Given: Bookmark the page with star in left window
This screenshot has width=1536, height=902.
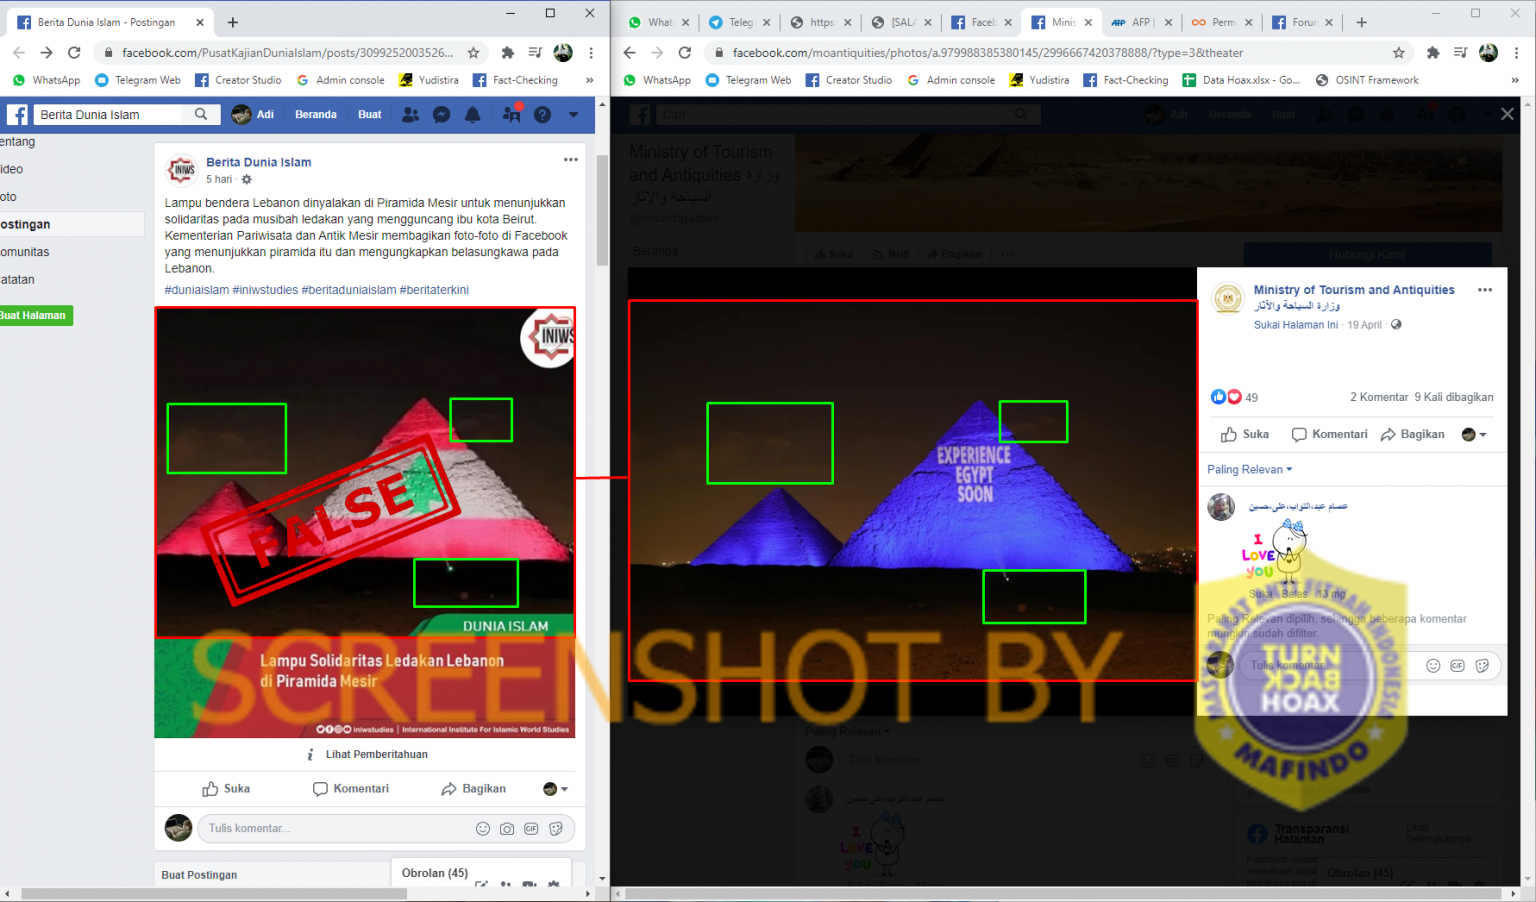Looking at the screenshot, I should coord(474,52).
